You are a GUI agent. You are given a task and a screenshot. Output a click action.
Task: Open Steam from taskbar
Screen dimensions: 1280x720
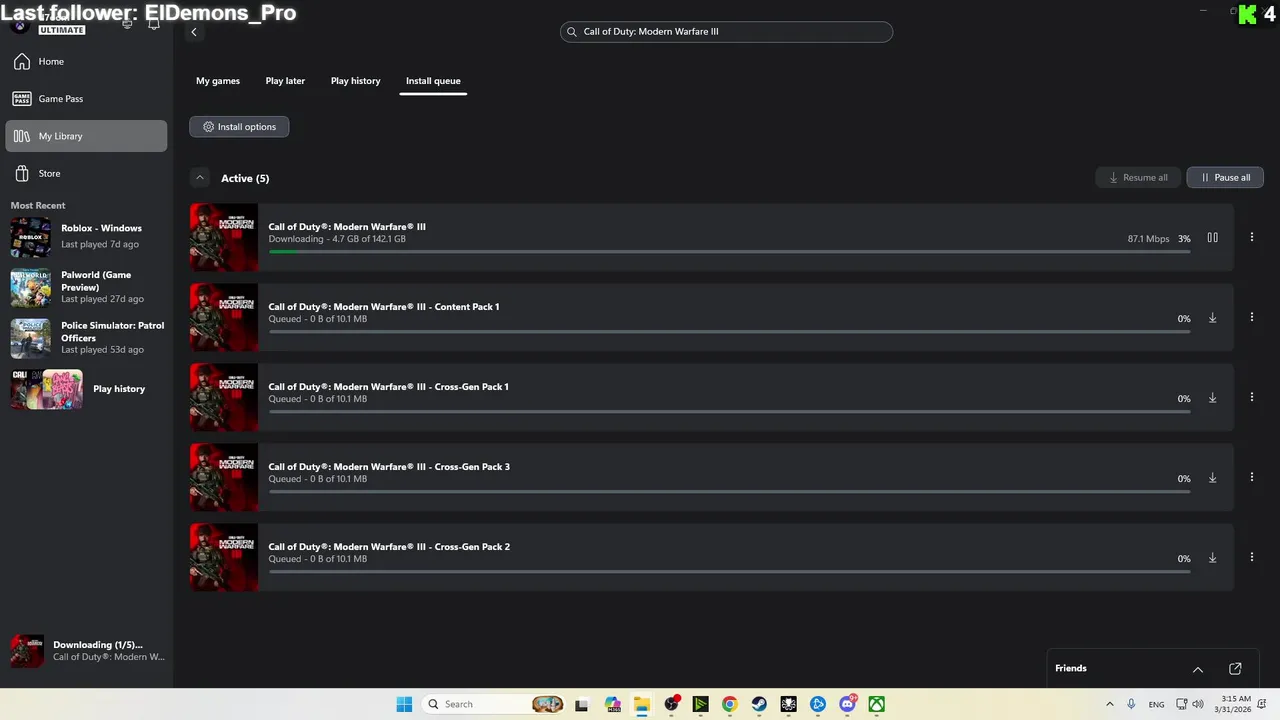759,704
